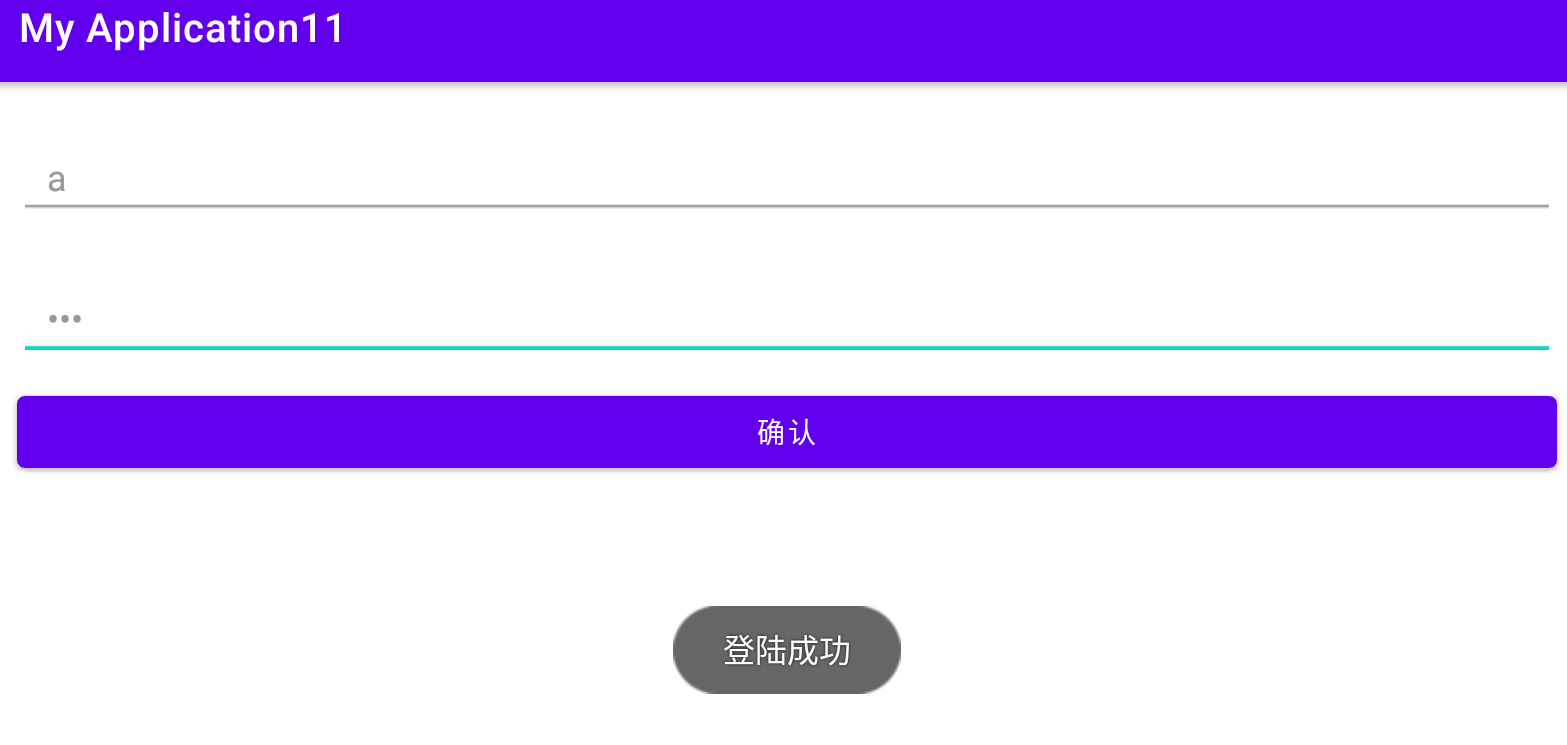Place cursor after the three password dots
The image size is (1567, 745).
click(84, 320)
